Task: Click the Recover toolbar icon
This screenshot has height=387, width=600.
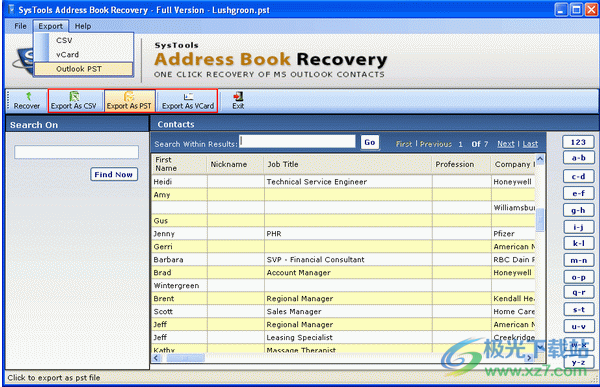Action: (27, 101)
